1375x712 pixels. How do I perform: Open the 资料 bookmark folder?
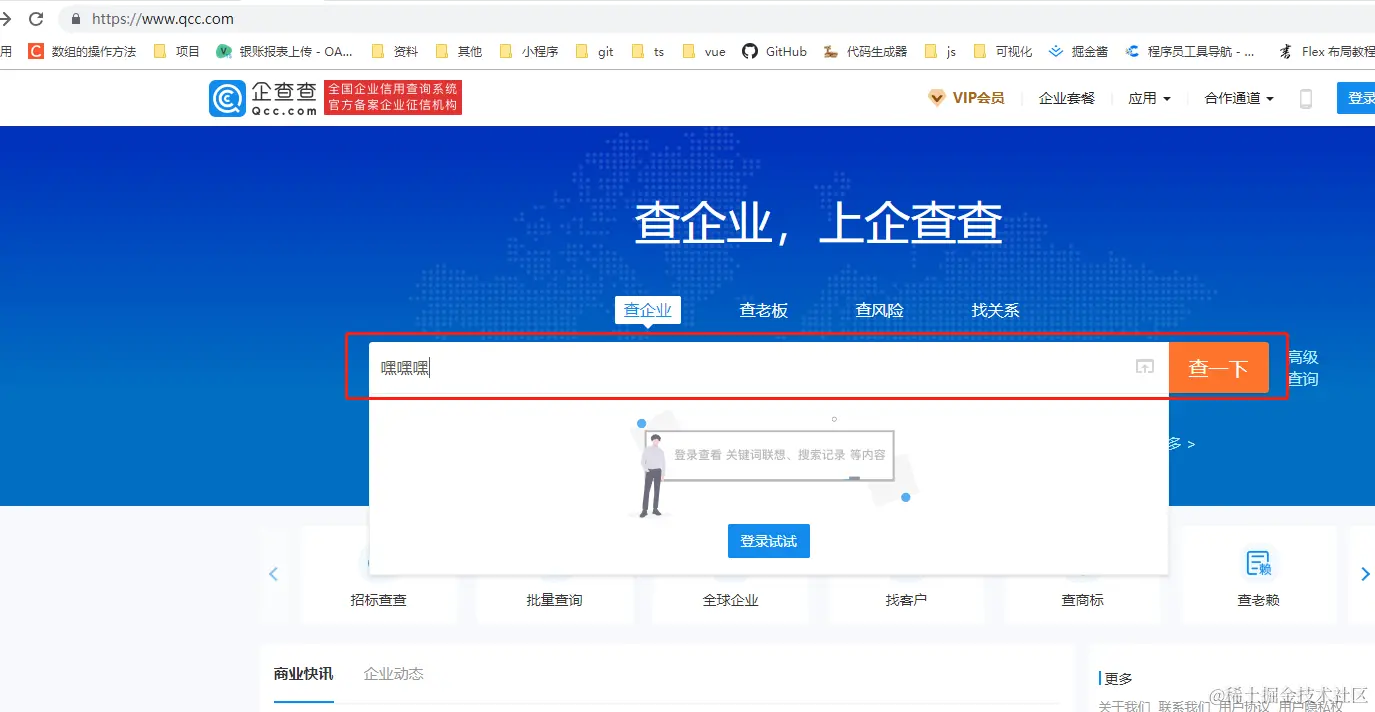(x=395, y=51)
